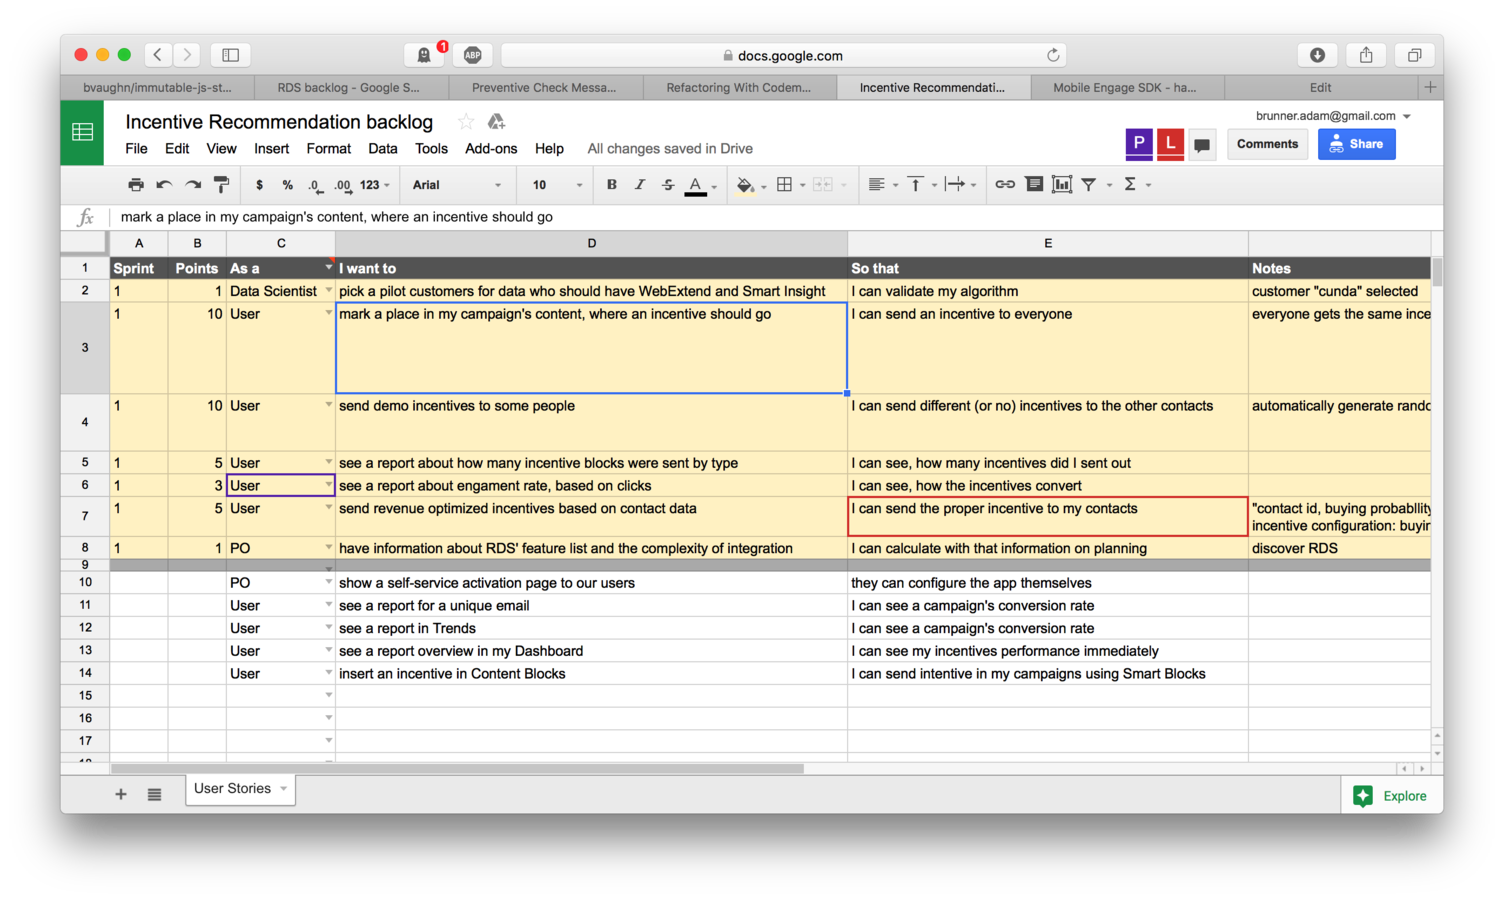Screen dimensions: 1504x900
Task: Open the Tools menu
Action: [x=431, y=149]
